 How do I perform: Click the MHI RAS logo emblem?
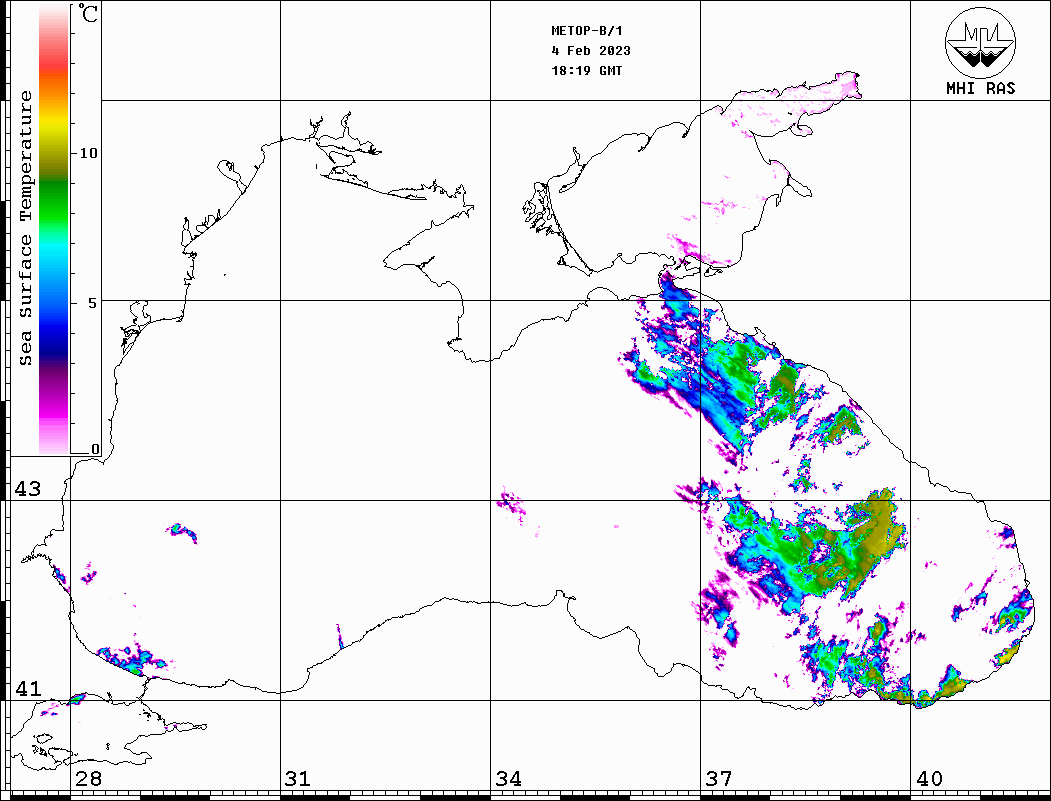coord(980,42)
